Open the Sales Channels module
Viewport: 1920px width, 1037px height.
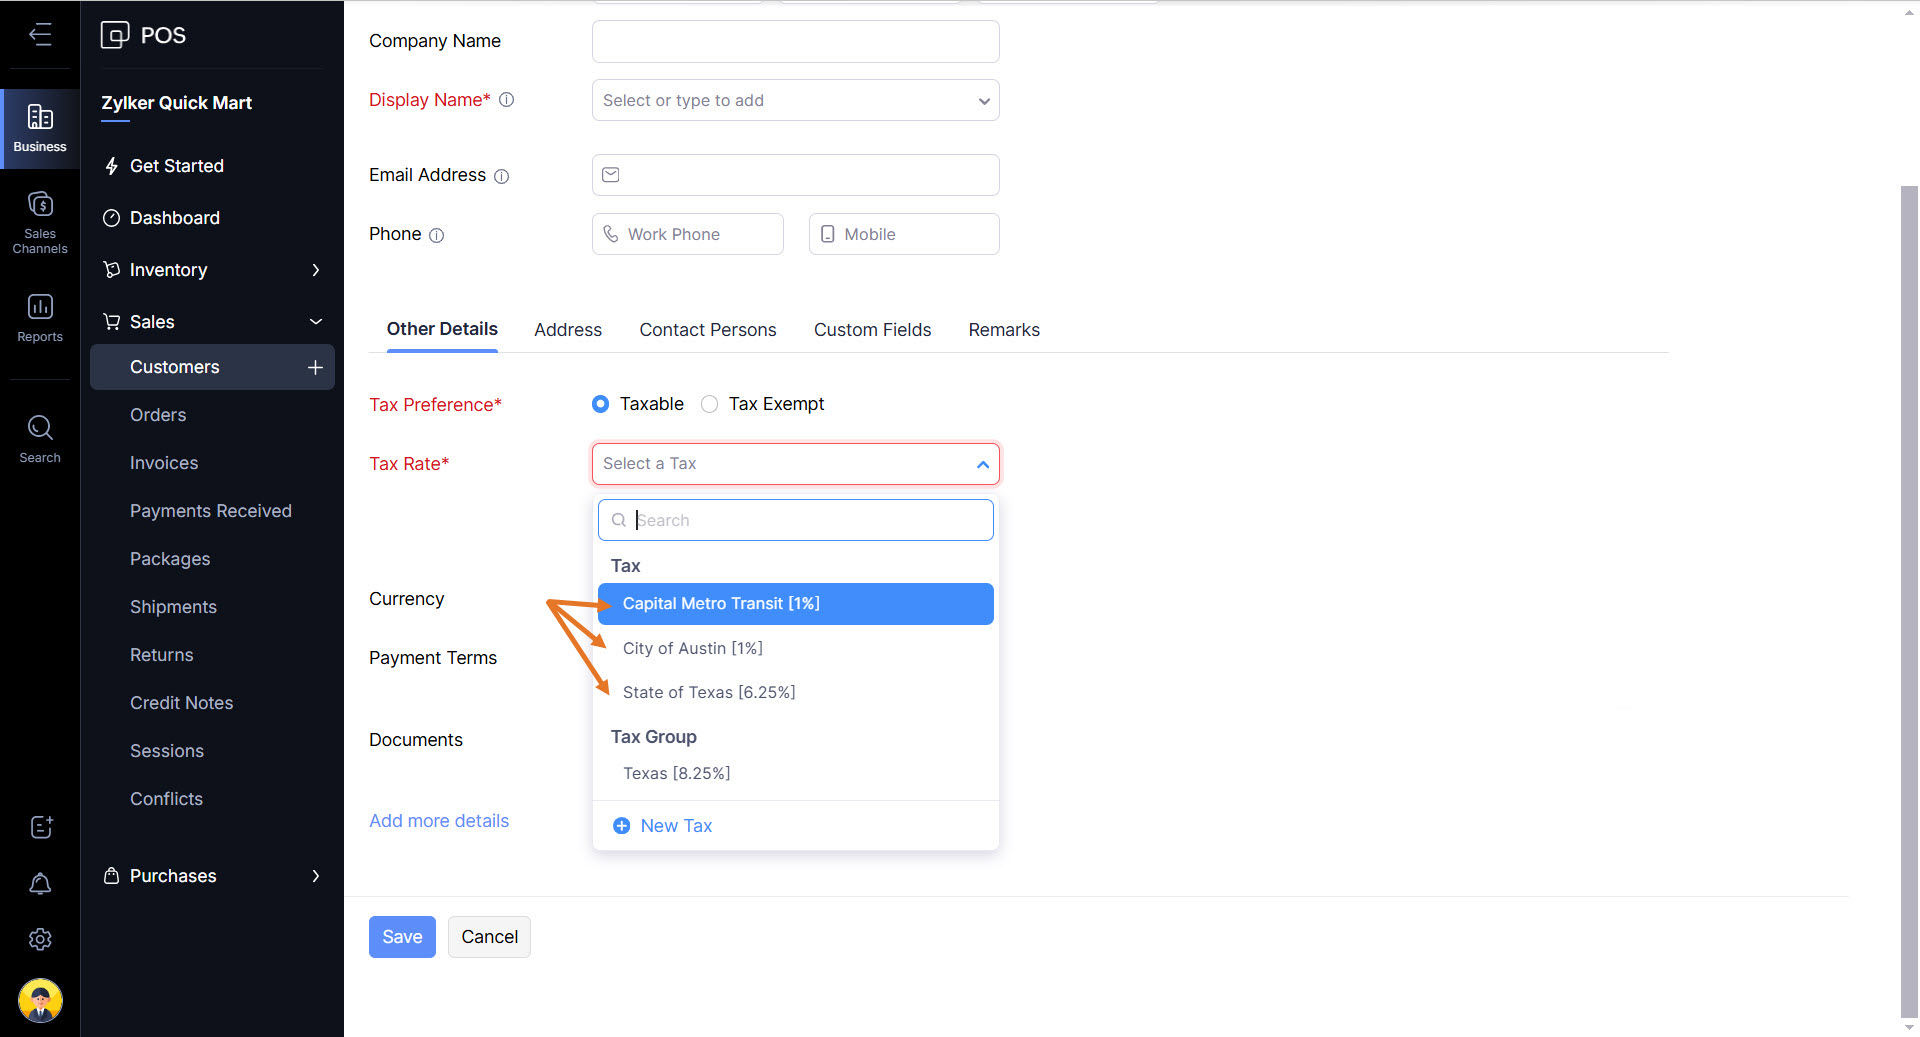[40, 222]
